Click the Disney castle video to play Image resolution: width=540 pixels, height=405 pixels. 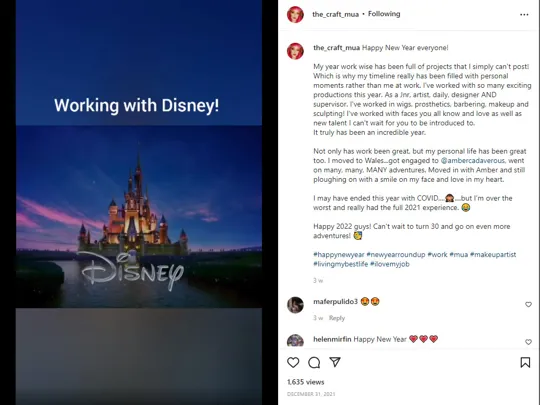click(x=139, y=202)
